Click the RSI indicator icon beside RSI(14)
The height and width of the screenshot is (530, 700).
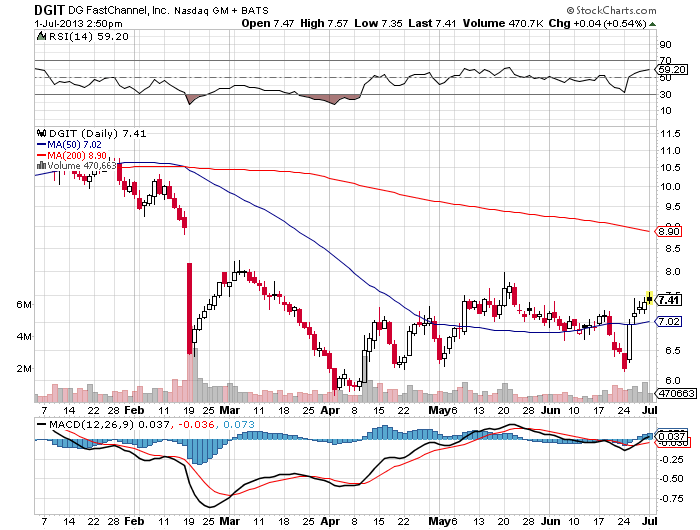coord(41,36)
